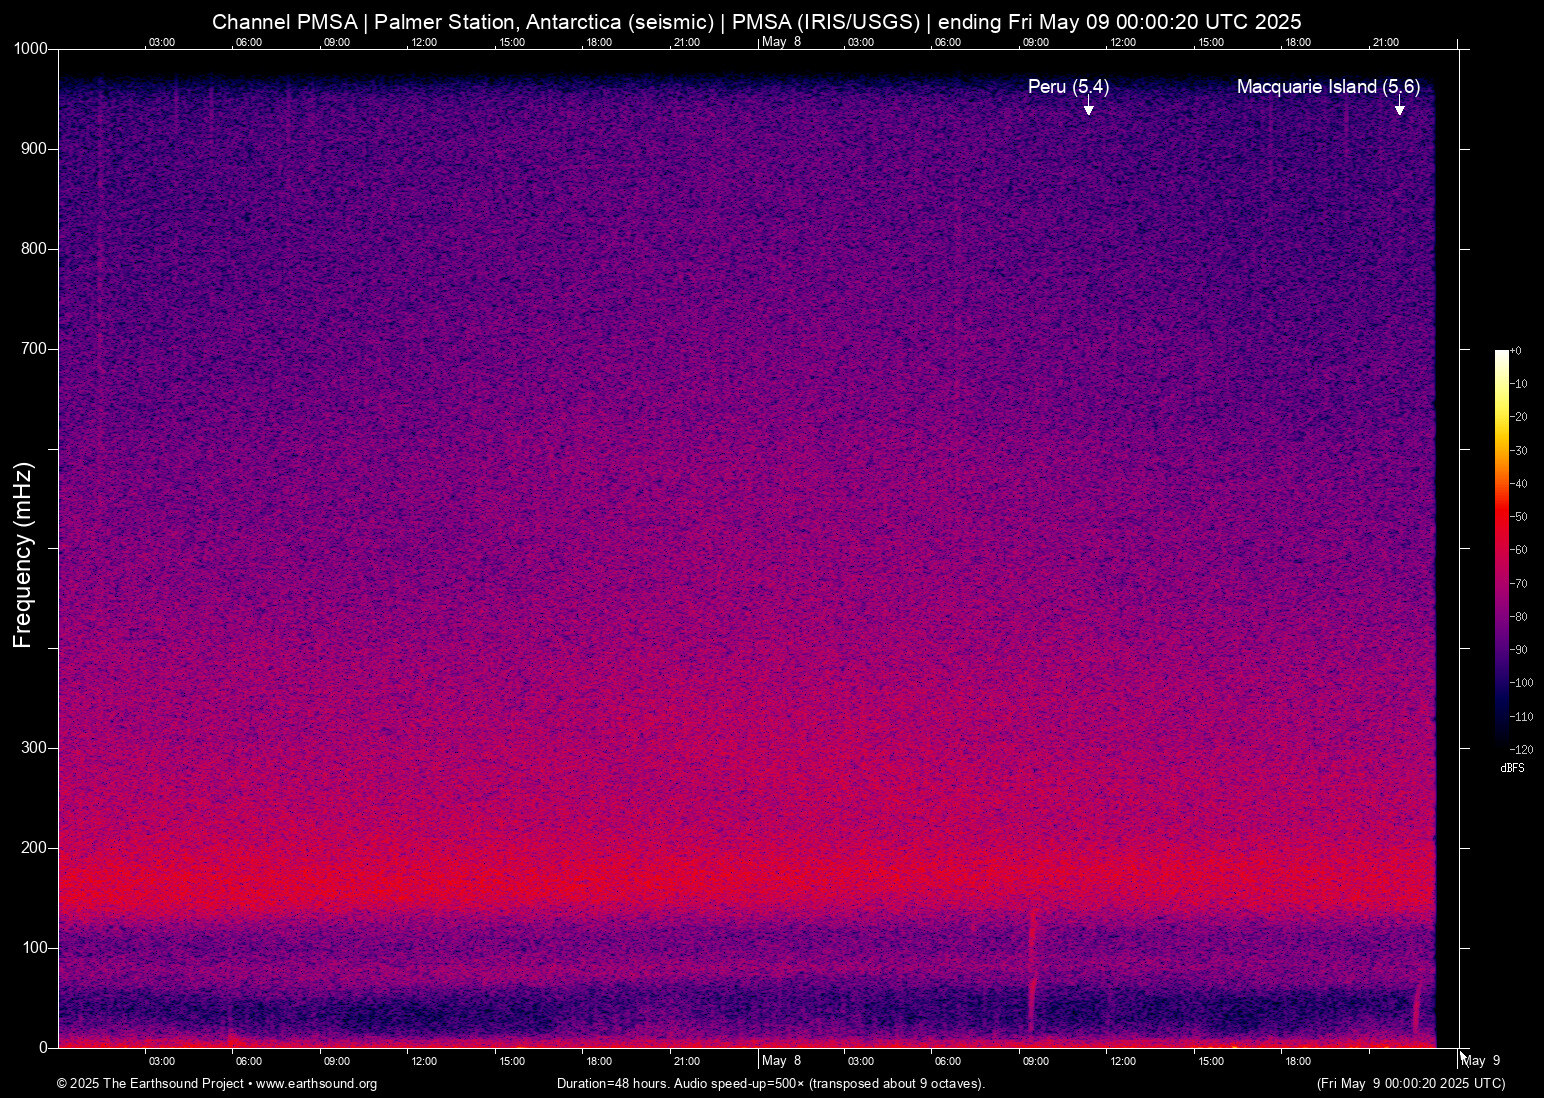This screenshot has height=1098, width=1544.
Task: Click the -80 value on the color scale
Action: pos(1519,617)
